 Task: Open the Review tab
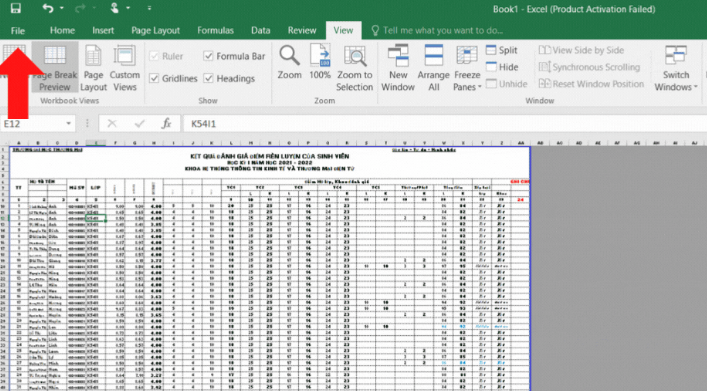click(302, 31)
